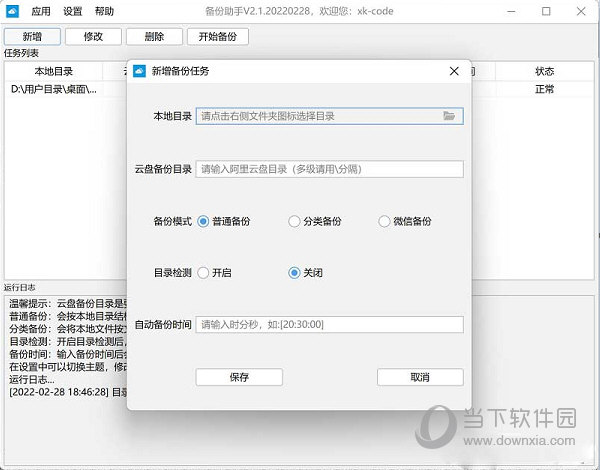Focus the 云盘备份目录 input field
Image resolution: width=600 pixels, height=470 pixels.
(x=329, y=169)
